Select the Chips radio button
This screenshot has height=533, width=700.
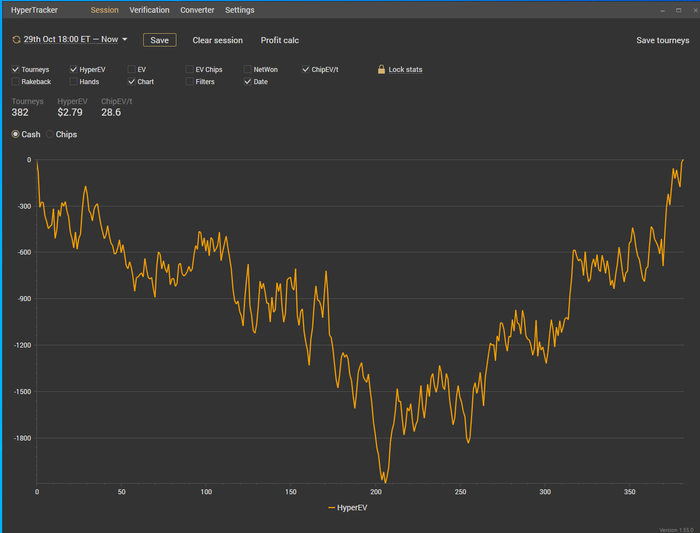[x=50, y=134]
